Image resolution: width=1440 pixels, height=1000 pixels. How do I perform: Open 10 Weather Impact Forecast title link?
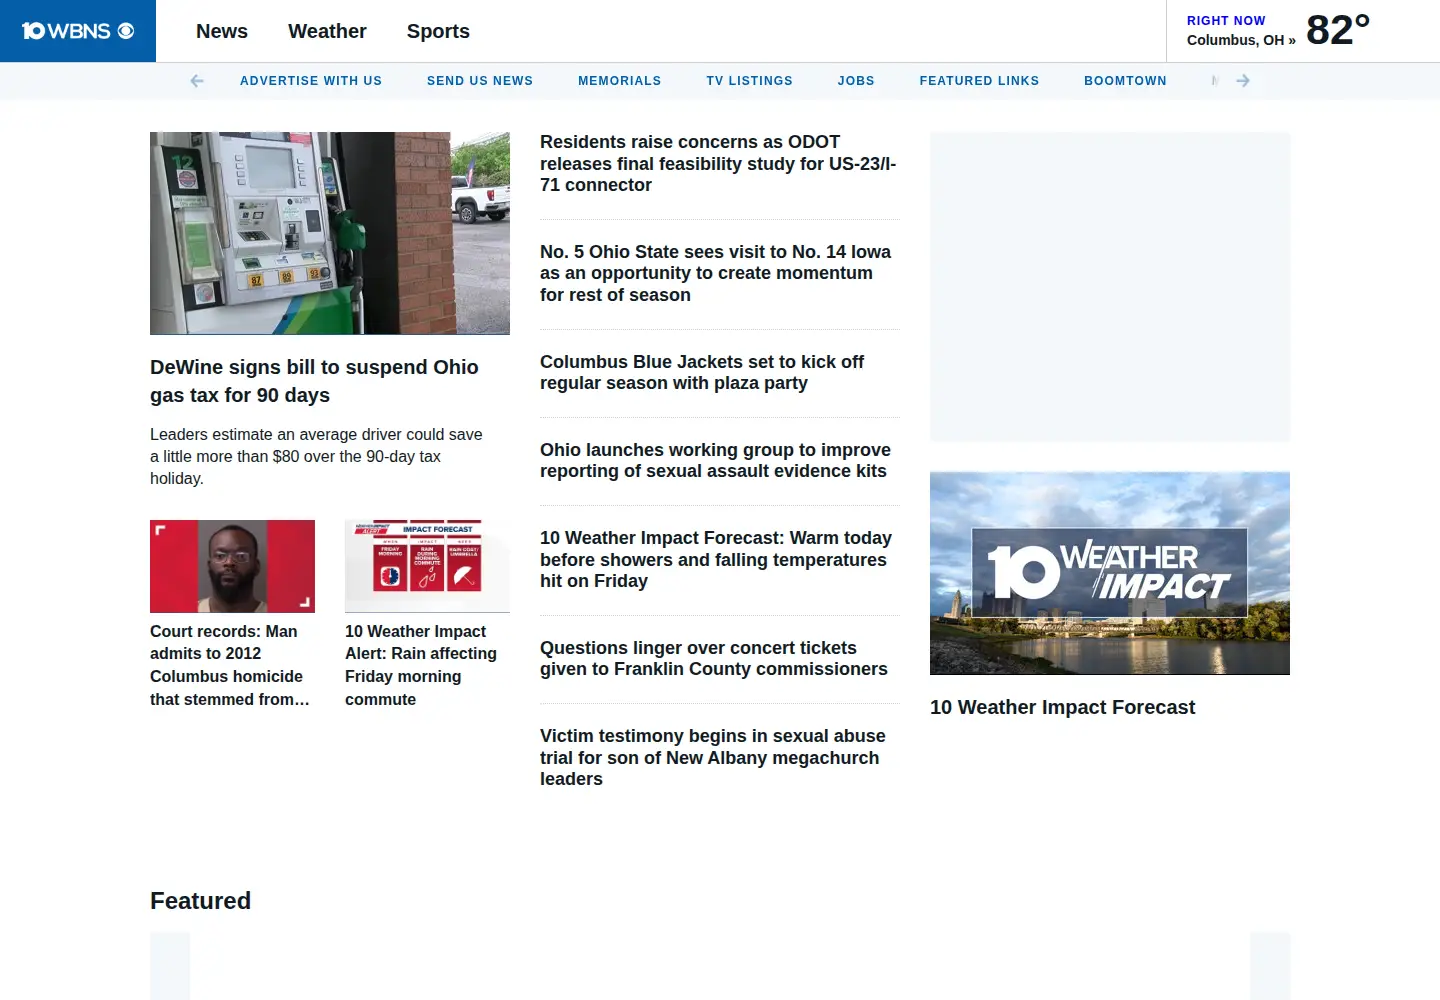click(x=1062, y=707)
